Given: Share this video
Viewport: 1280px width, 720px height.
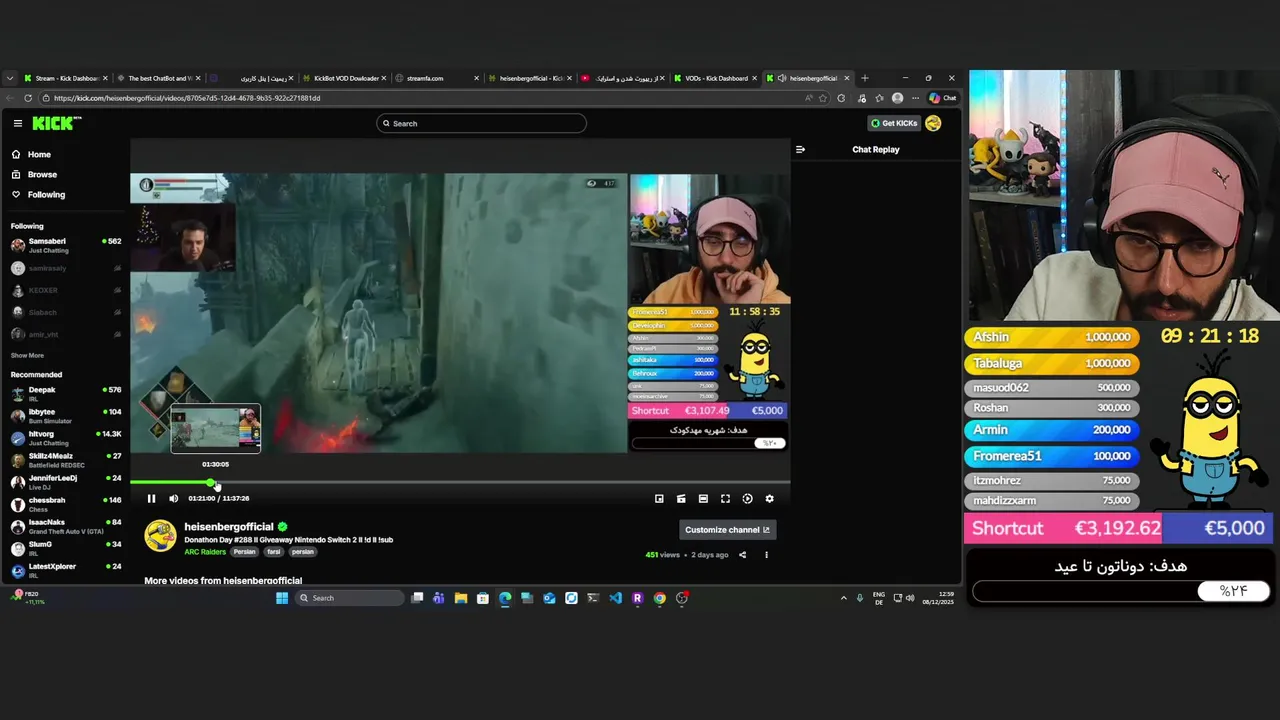Looking at the screenshot, I should coord(742,555).
